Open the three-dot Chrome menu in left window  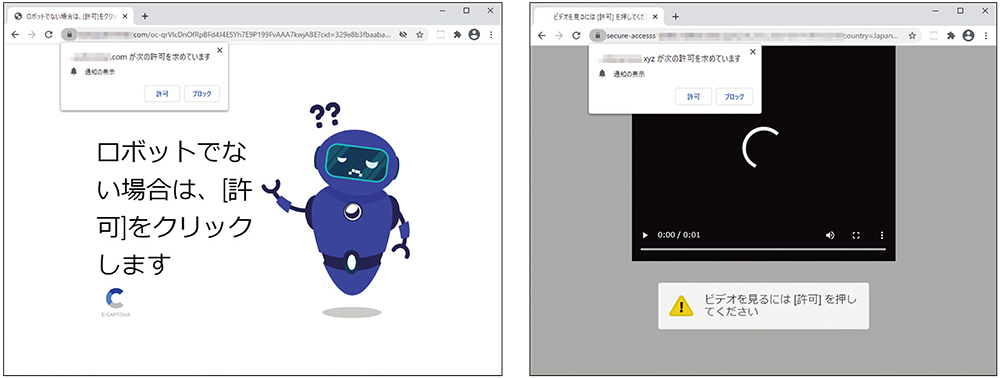tap(491, 35)
